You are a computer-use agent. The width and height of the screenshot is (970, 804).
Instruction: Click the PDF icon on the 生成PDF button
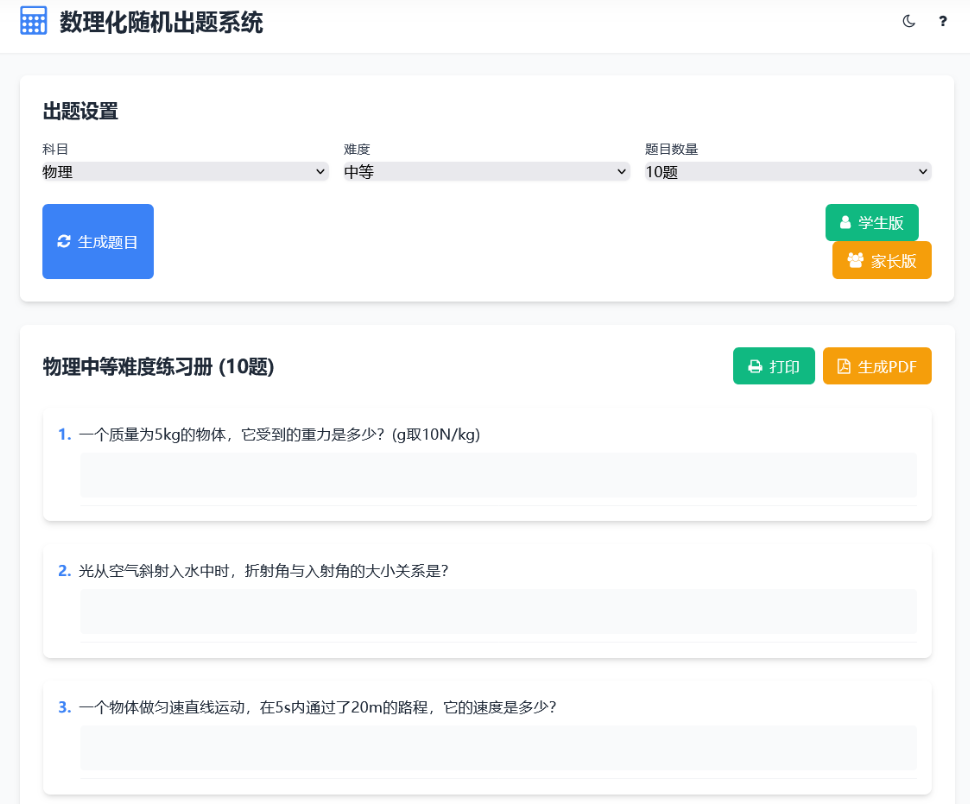pyautogui.click(x=841, y=365)
